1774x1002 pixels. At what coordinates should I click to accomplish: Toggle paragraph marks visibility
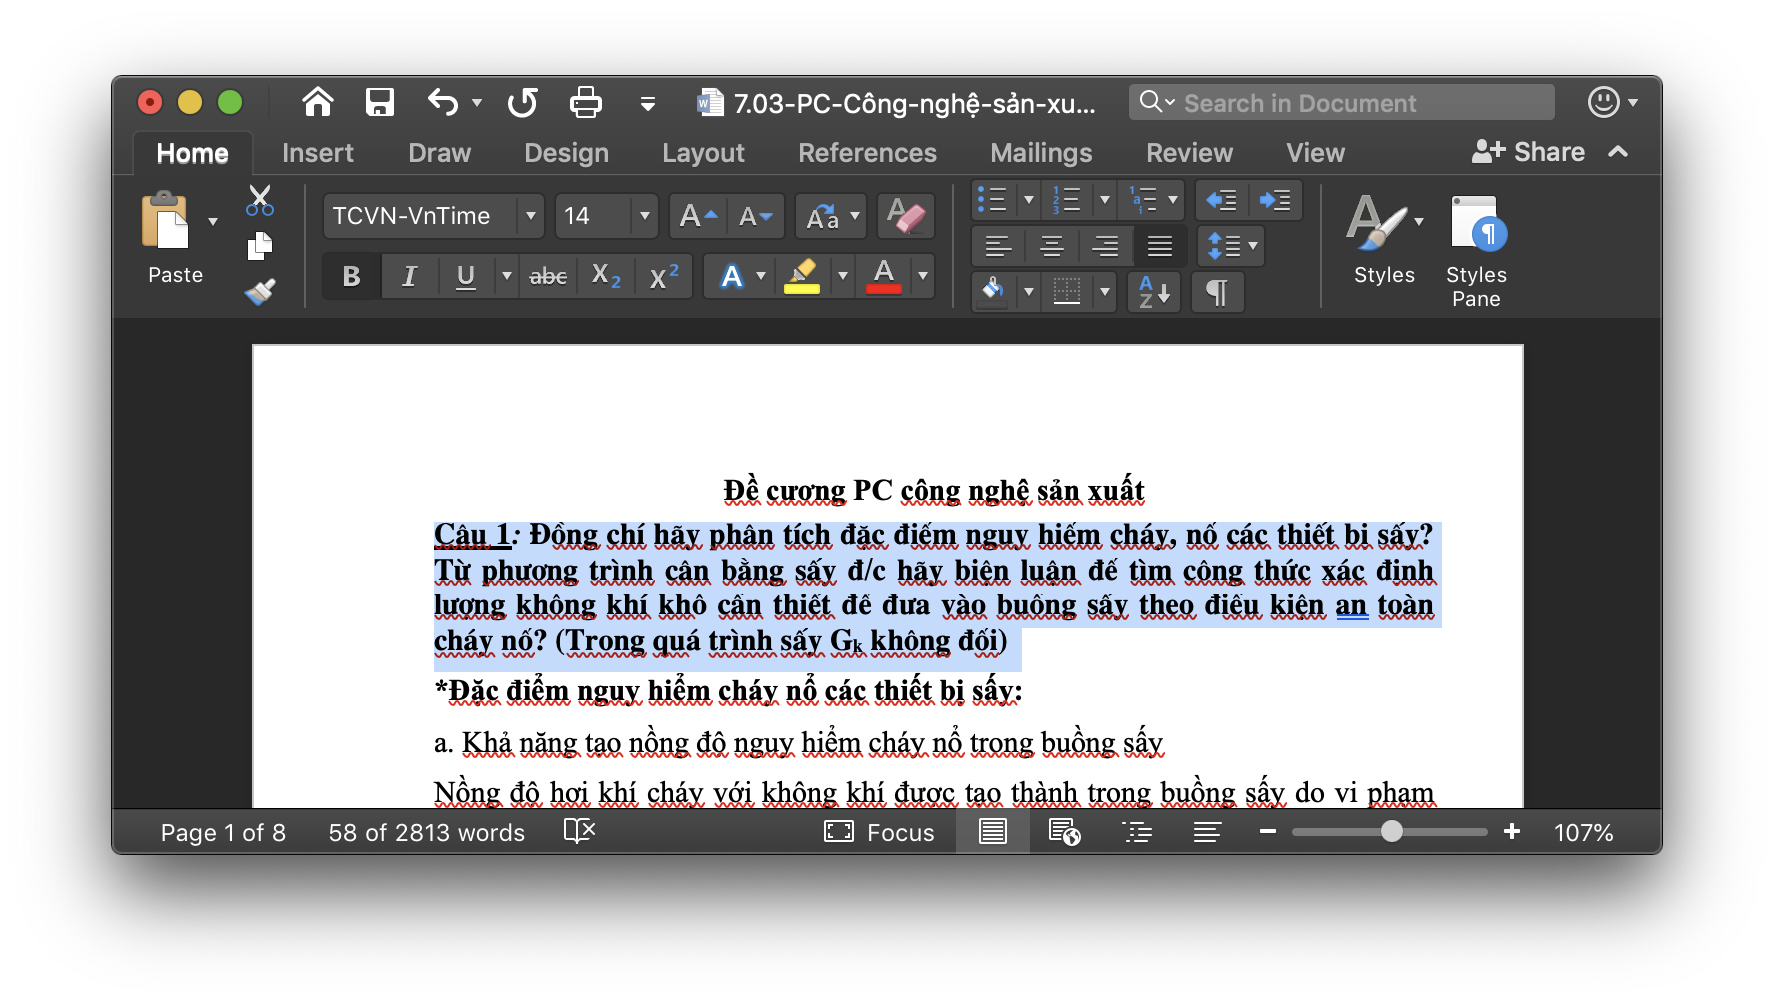click(1216, 291)
